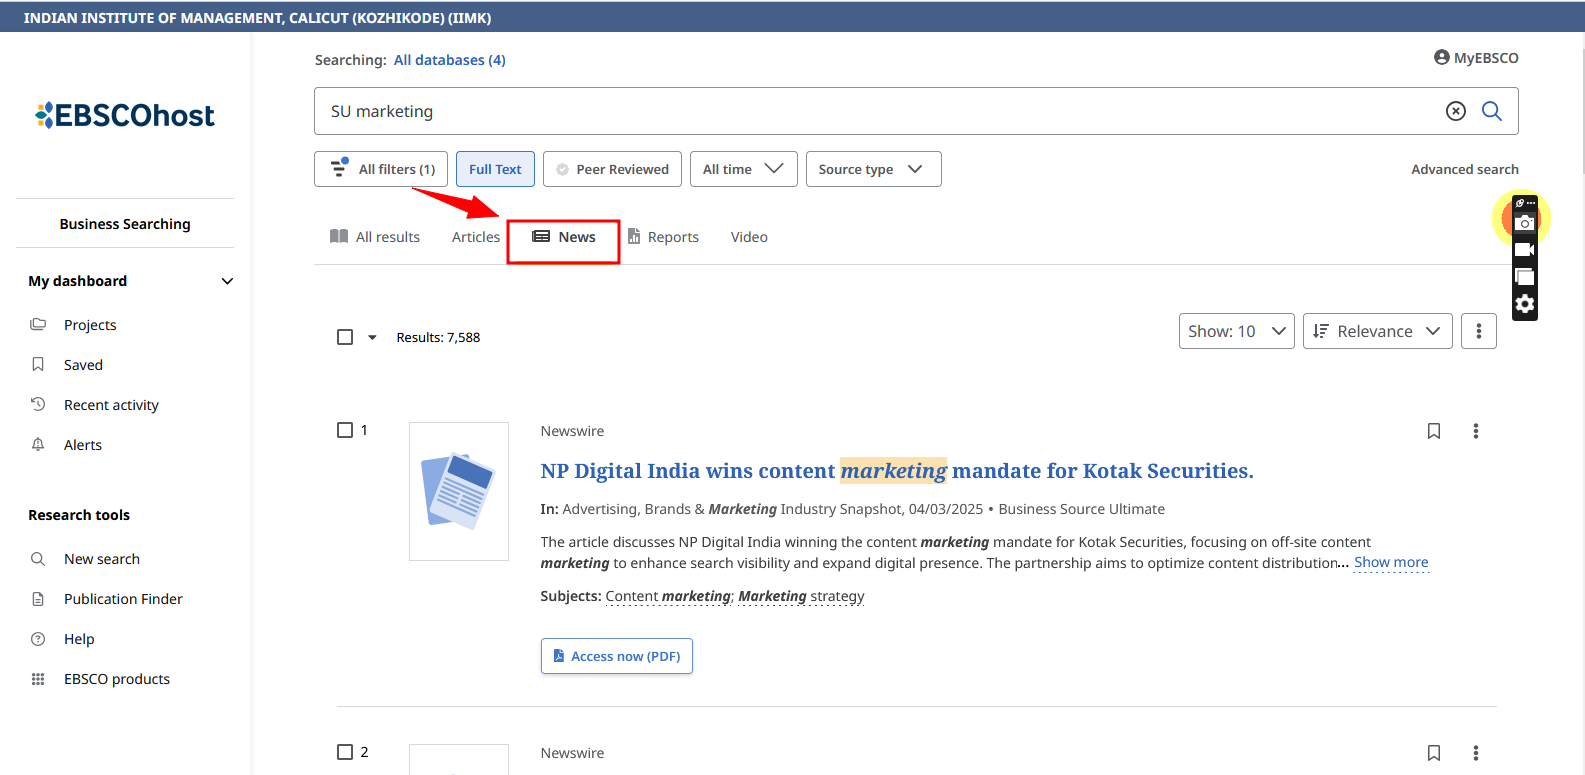The height and width of the screenshot is (775, 1585).
Task: Tick the select-all results checkbox
Action: (345, 337)
